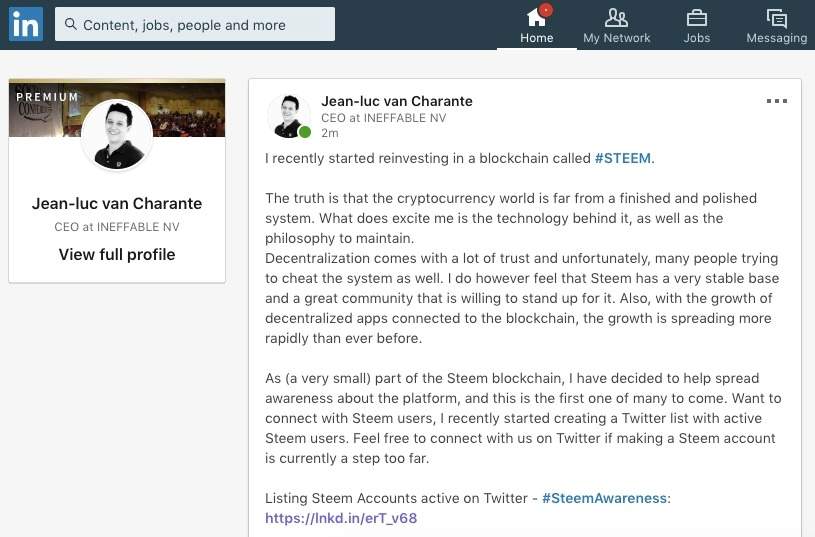Open the post's three-dot options menu
The image size is (815, 537).
(x=777, y=101)
